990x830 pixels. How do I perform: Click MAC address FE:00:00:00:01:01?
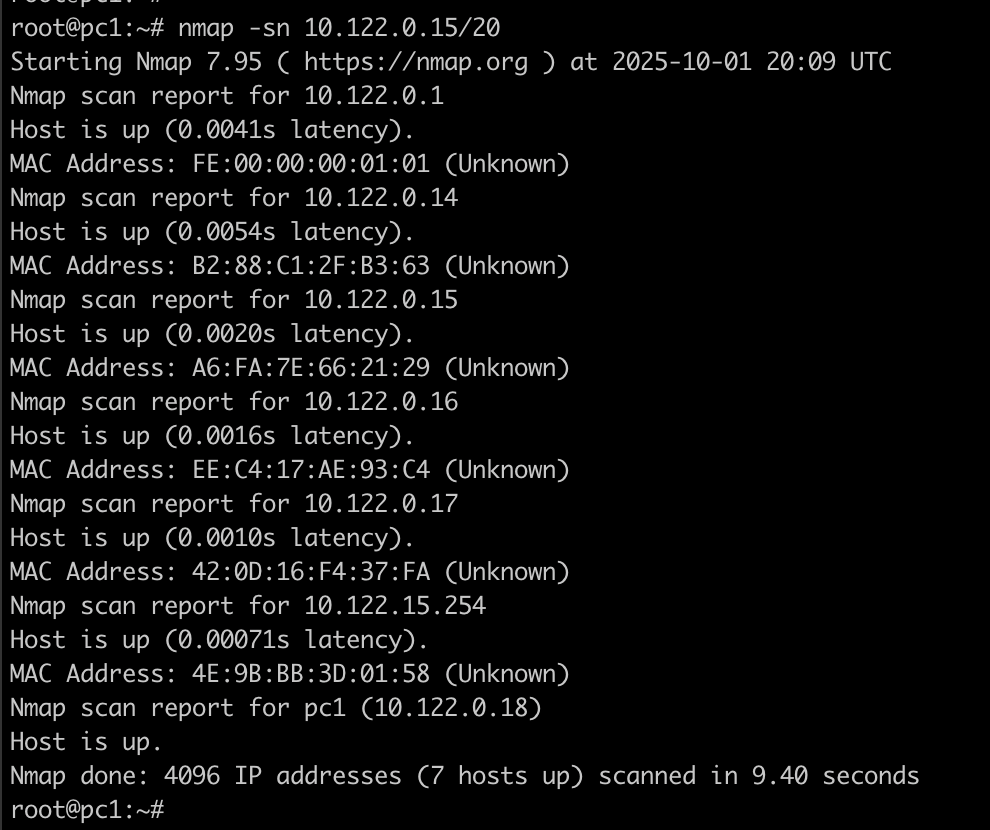point(311,164)
